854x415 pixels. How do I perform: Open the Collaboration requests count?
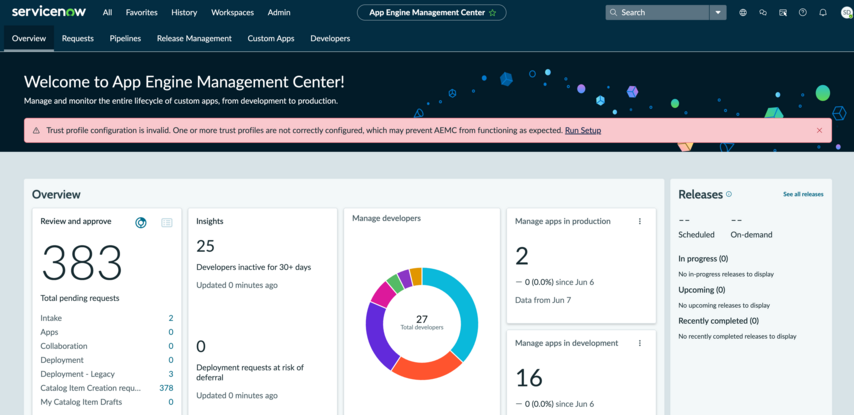(171, 346)
